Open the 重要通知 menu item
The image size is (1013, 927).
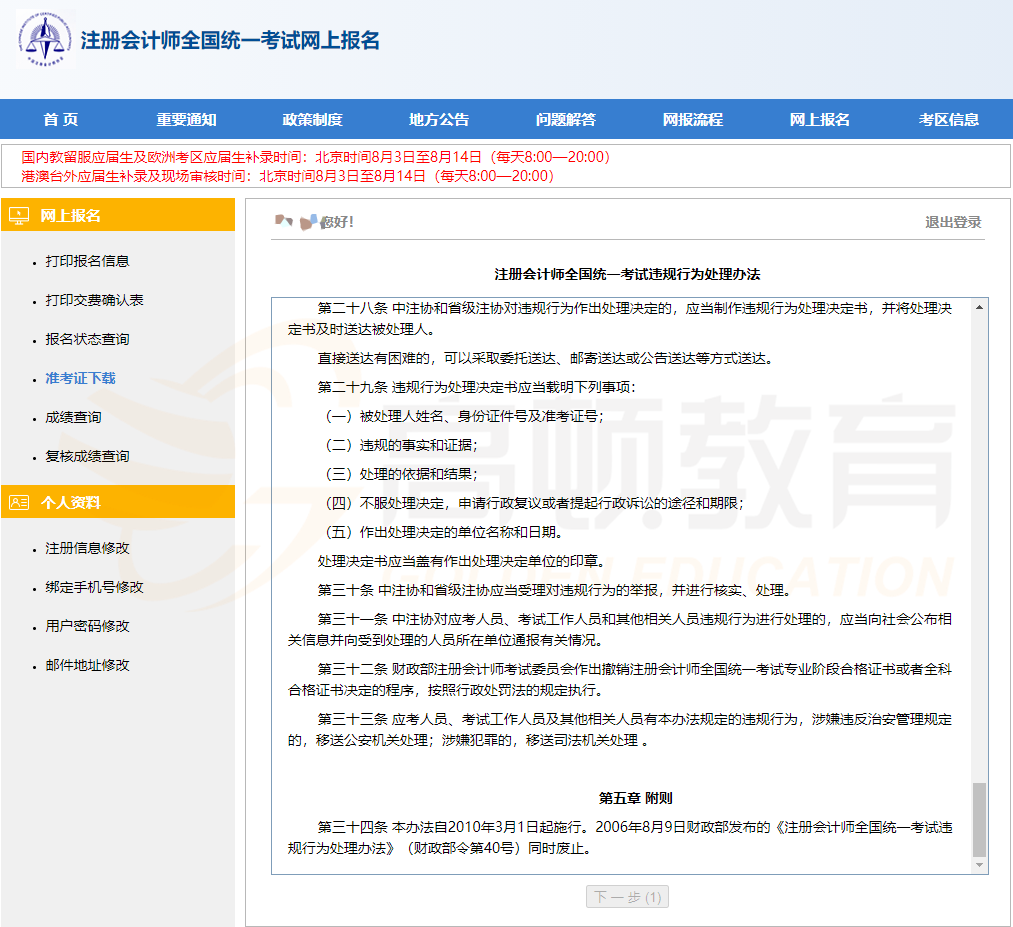tap(186, 120)
